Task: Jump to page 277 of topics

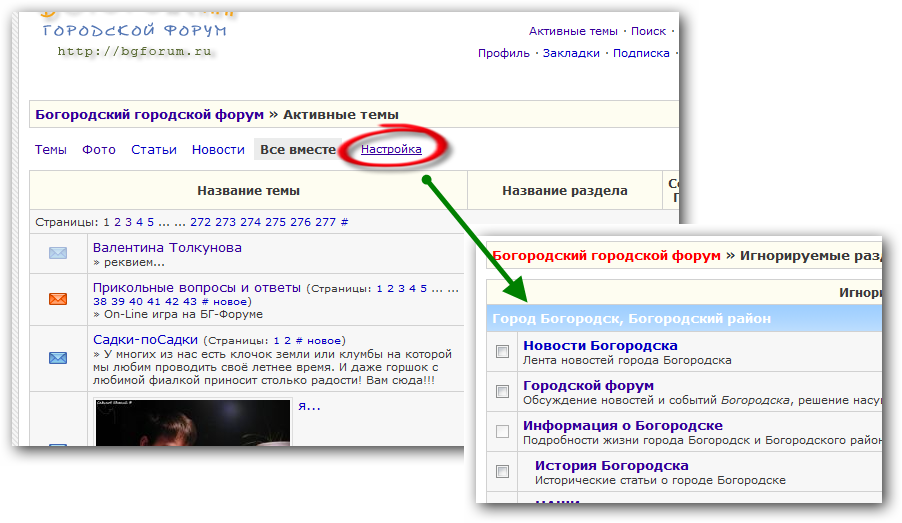Action: click(325, 222)
